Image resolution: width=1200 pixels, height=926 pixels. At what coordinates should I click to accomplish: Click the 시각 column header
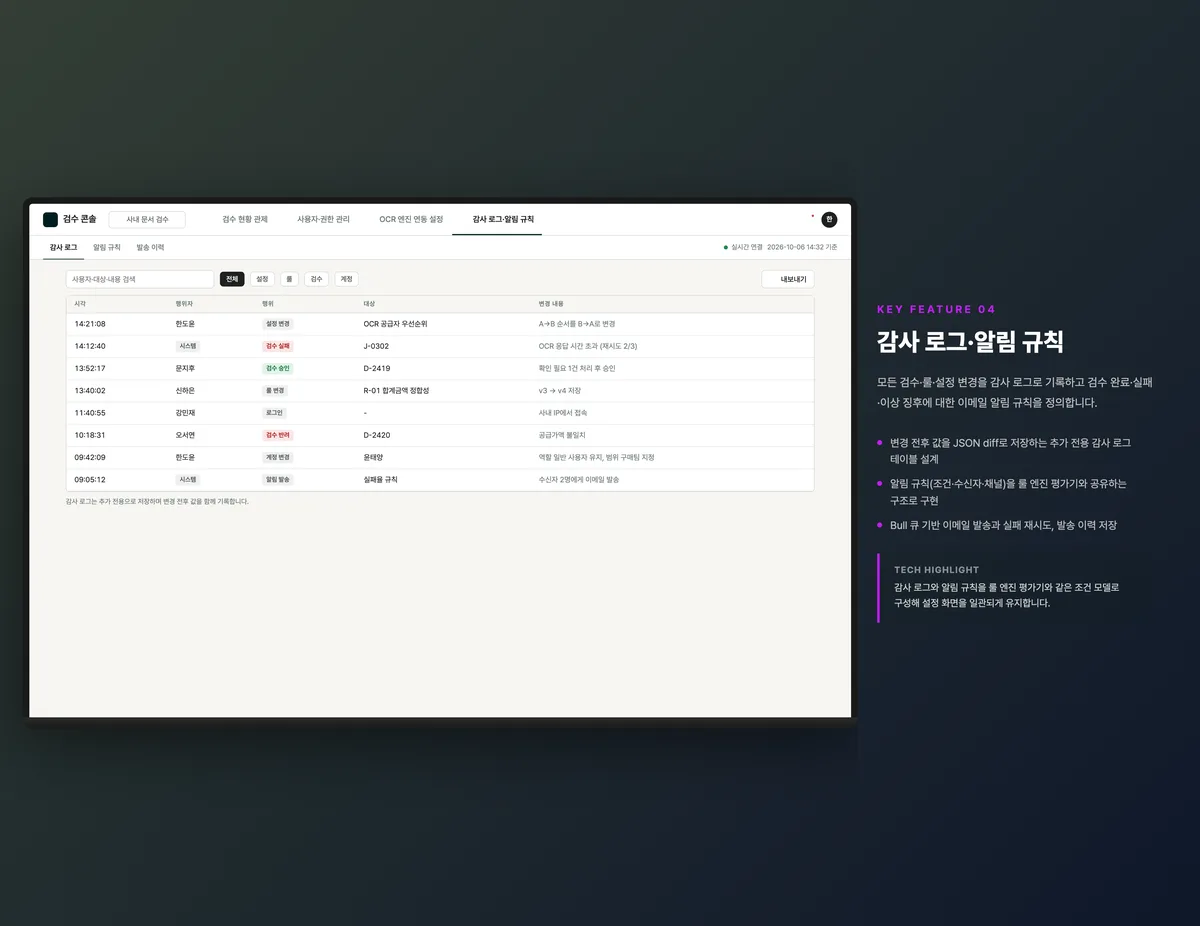[x=80, y=302]
